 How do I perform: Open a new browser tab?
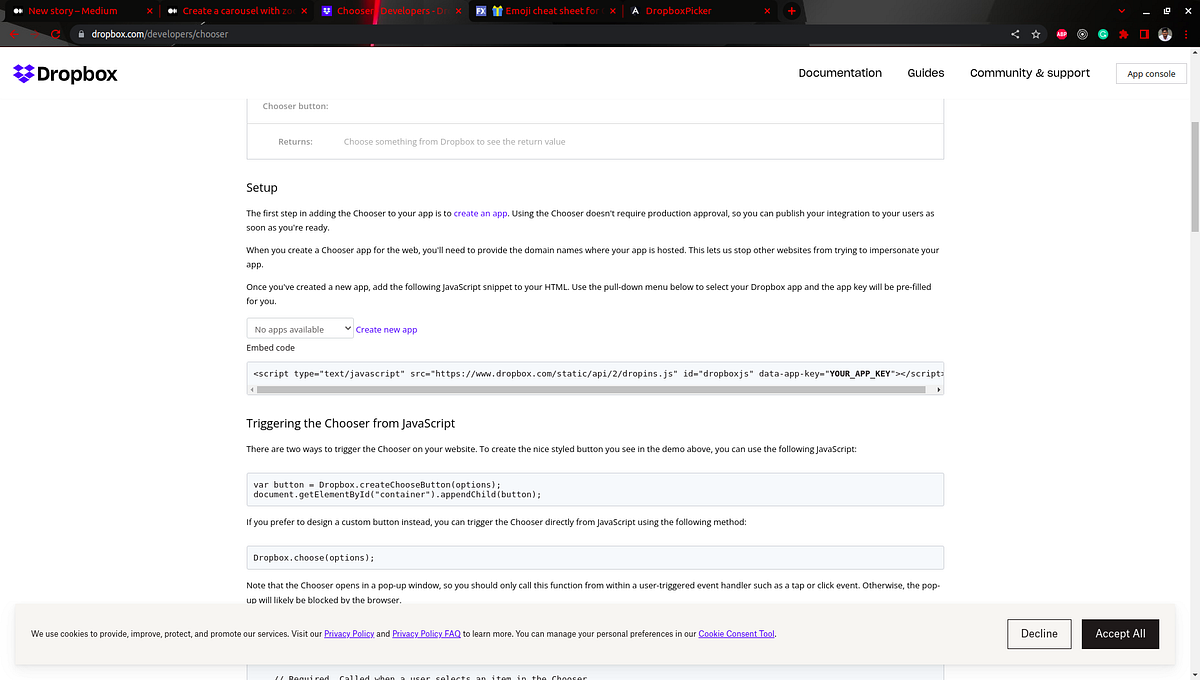pos(792,11)
